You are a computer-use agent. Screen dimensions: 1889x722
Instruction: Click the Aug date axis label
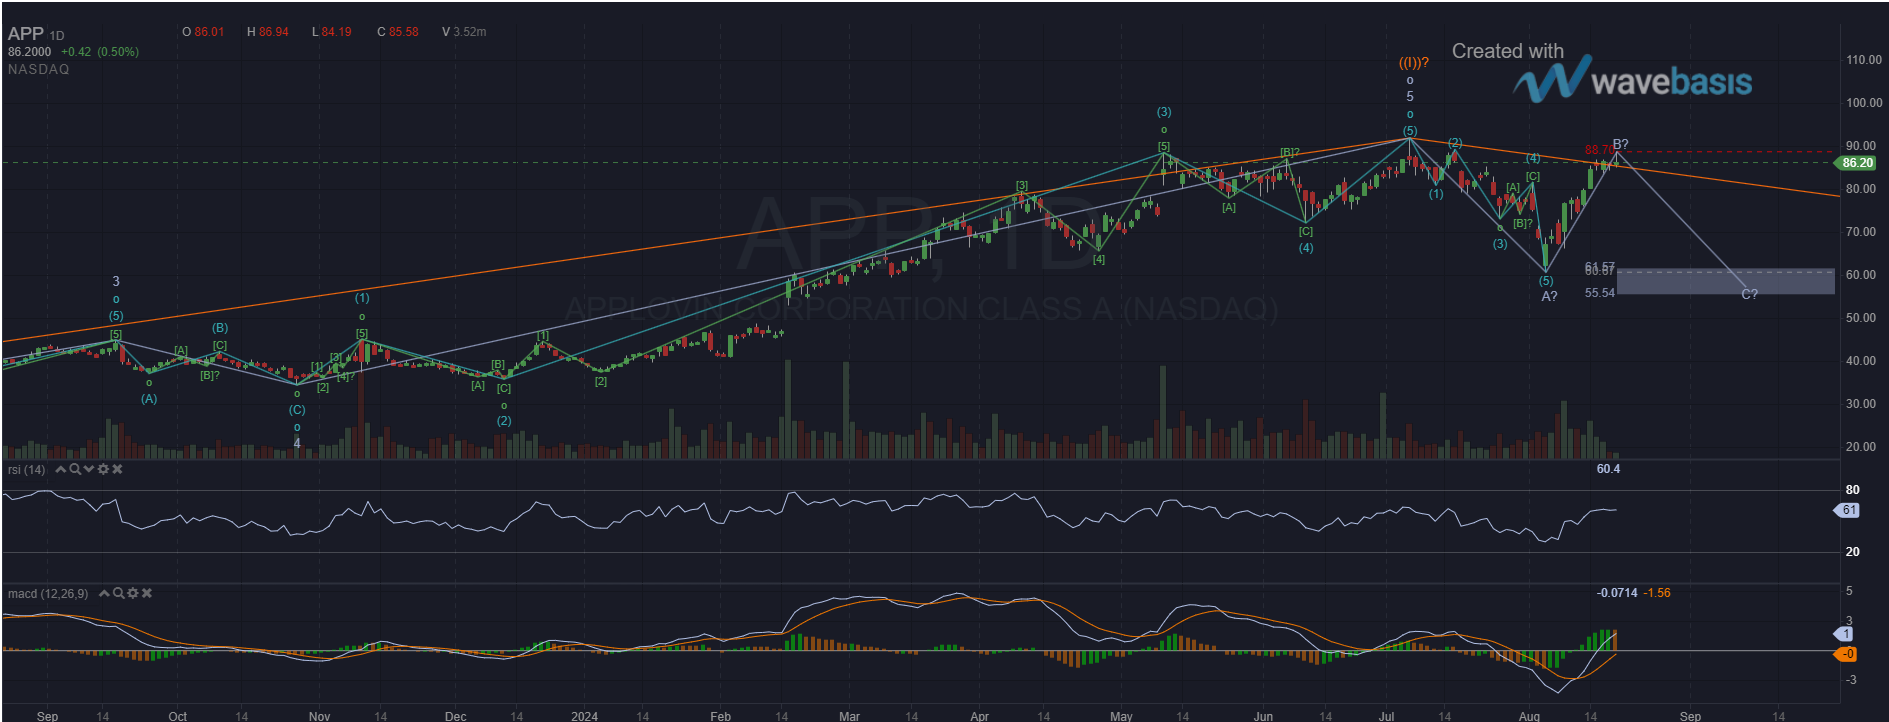(x=1529, y=716)
